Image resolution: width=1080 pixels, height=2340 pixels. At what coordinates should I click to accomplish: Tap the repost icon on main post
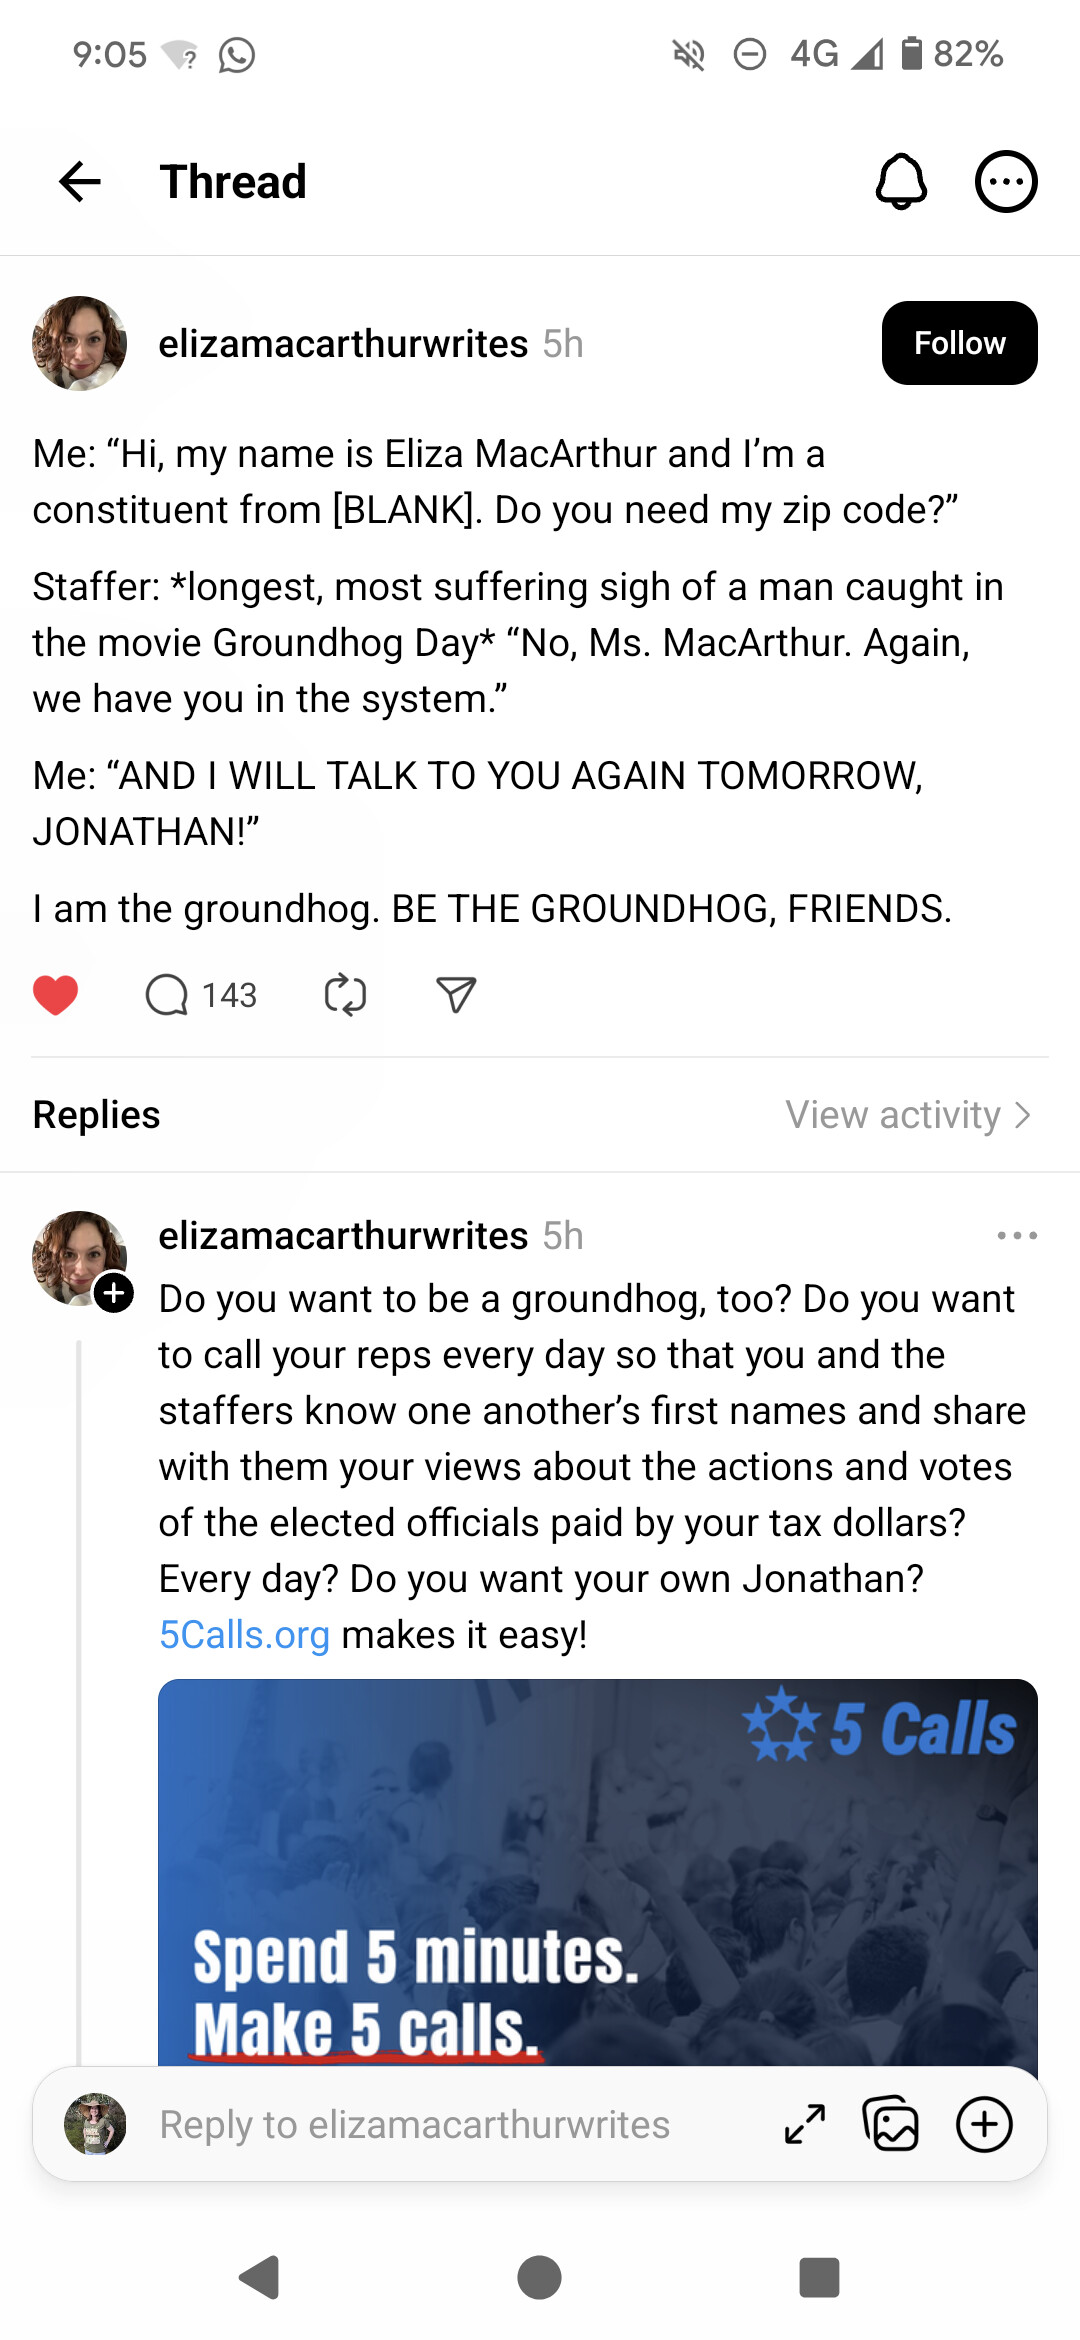pos(345,995)
